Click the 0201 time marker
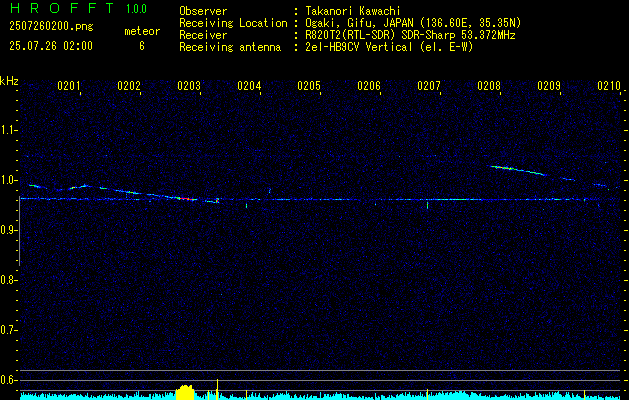 pyautogui.click(x=69, y=86)
